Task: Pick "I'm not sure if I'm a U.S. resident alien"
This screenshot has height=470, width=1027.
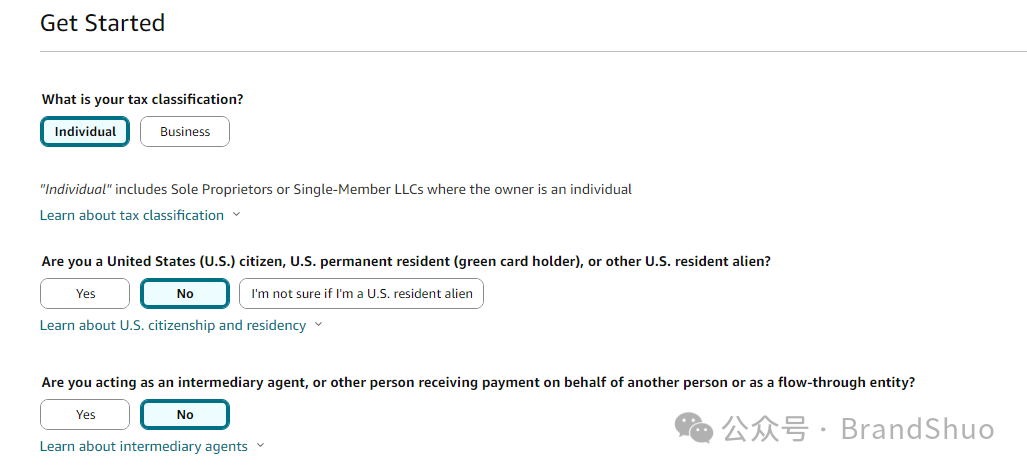Action: [361, 293]
